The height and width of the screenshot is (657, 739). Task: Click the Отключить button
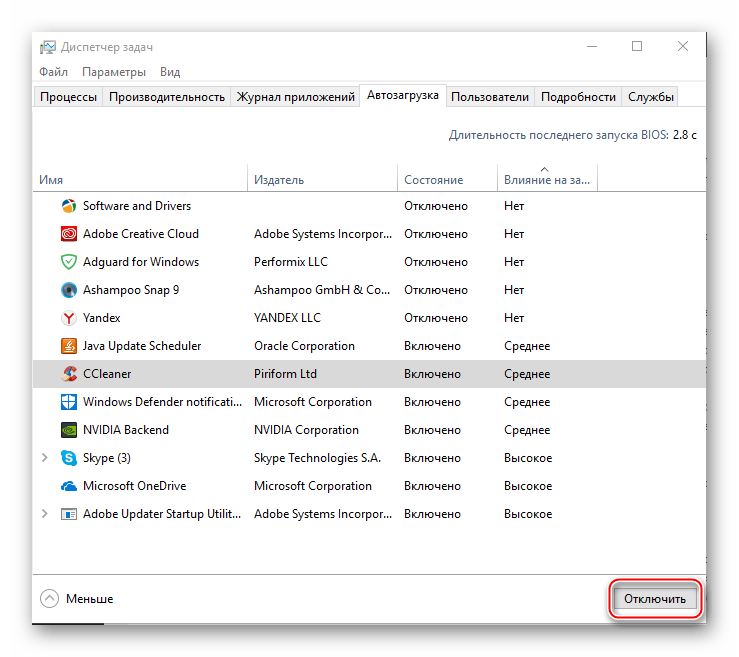(655, 599)
